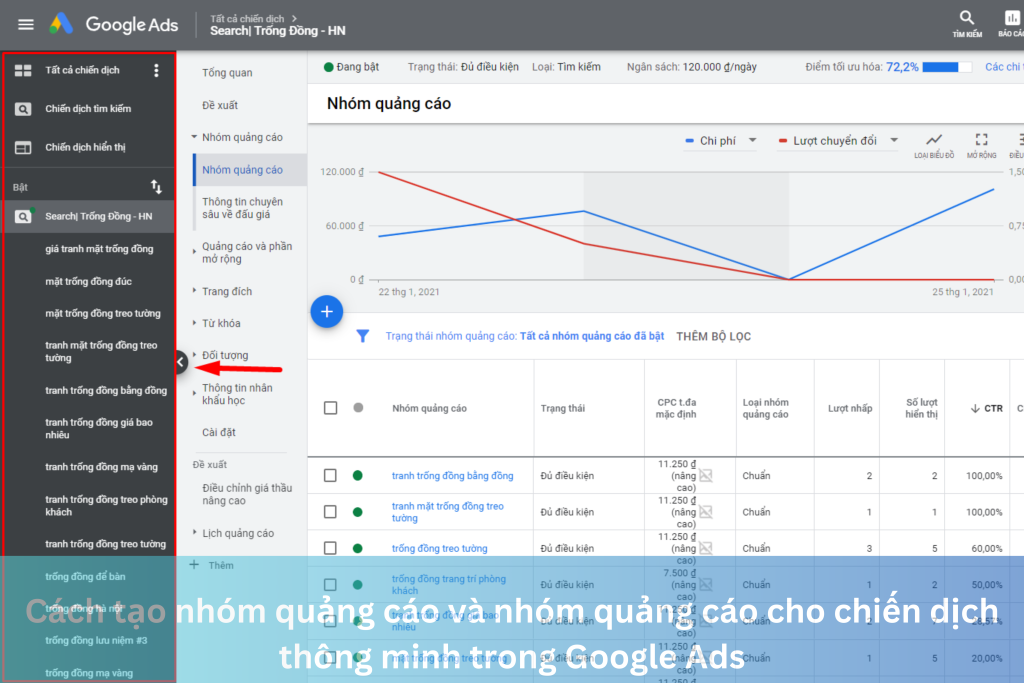The height and width of the screenshot is (683, 1024).
Task: Expand Quảng cáo và phần mở rộng section
Action: pos(194,251)
